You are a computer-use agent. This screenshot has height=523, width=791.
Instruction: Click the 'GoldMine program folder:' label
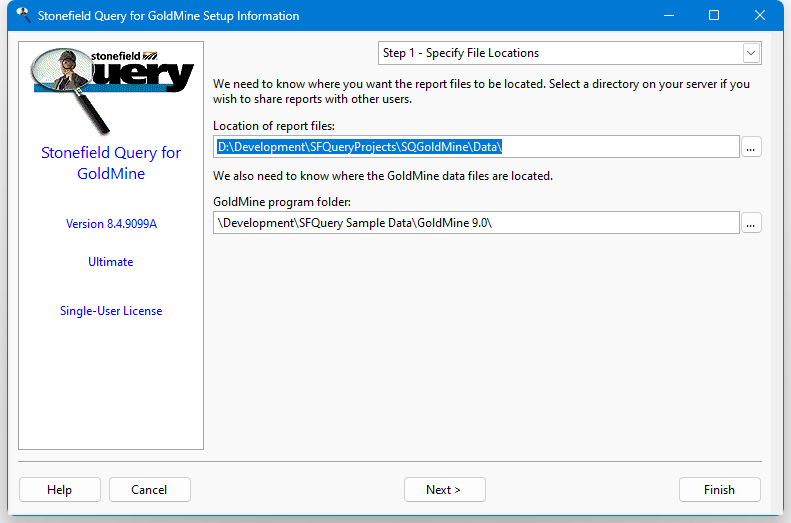coord(282,202)
